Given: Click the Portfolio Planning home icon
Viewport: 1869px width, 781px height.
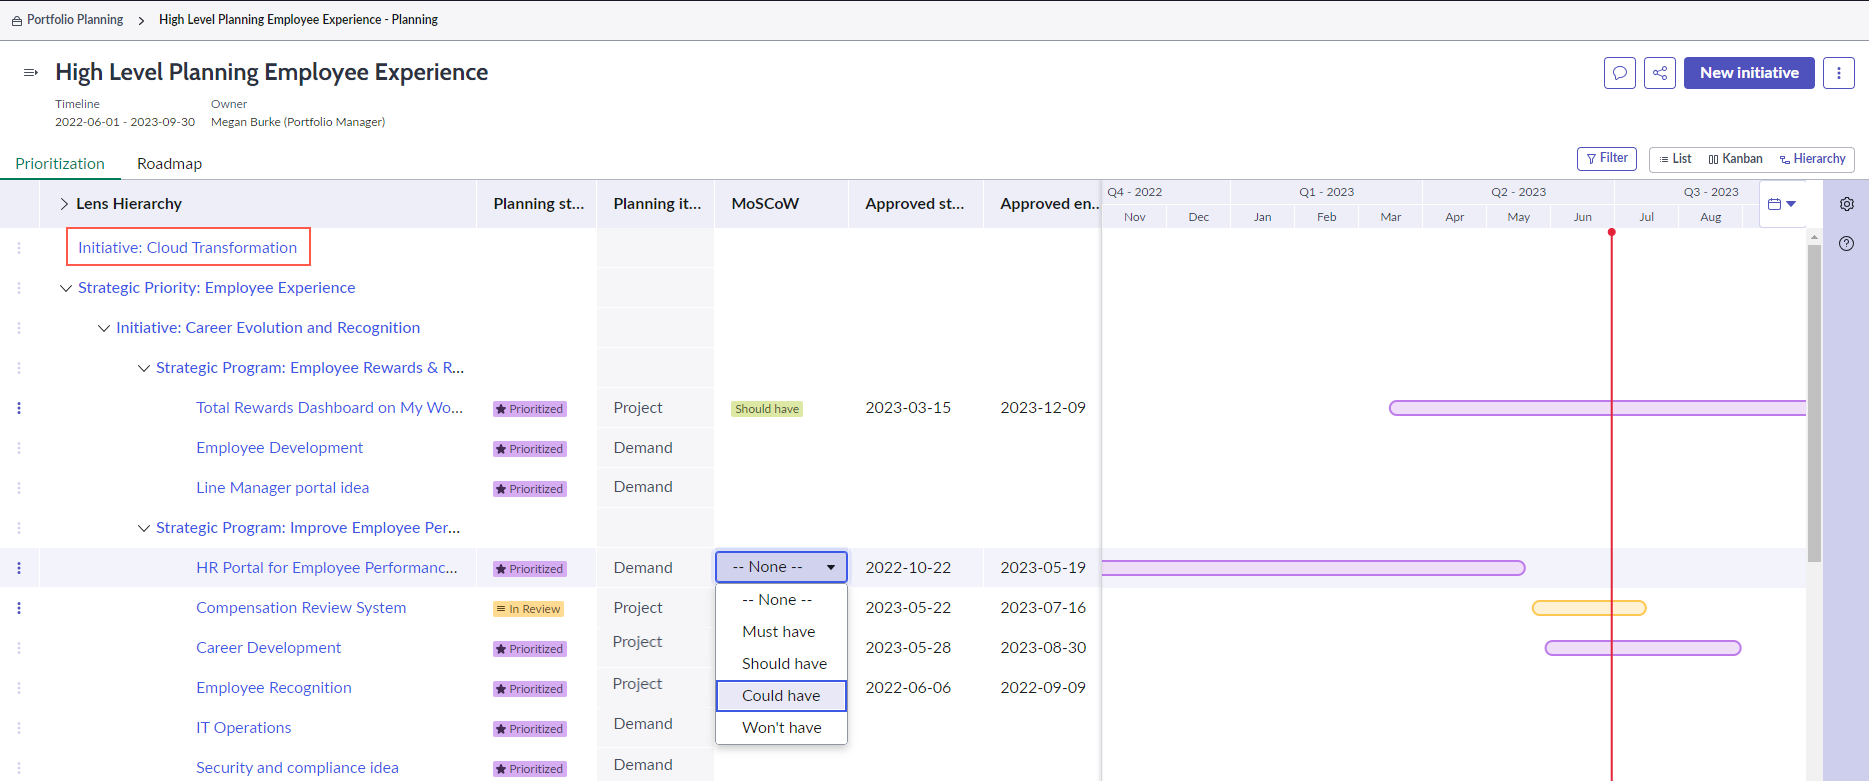Looking at the screenshot, I should pyautogui.click(x=17, y=20).
